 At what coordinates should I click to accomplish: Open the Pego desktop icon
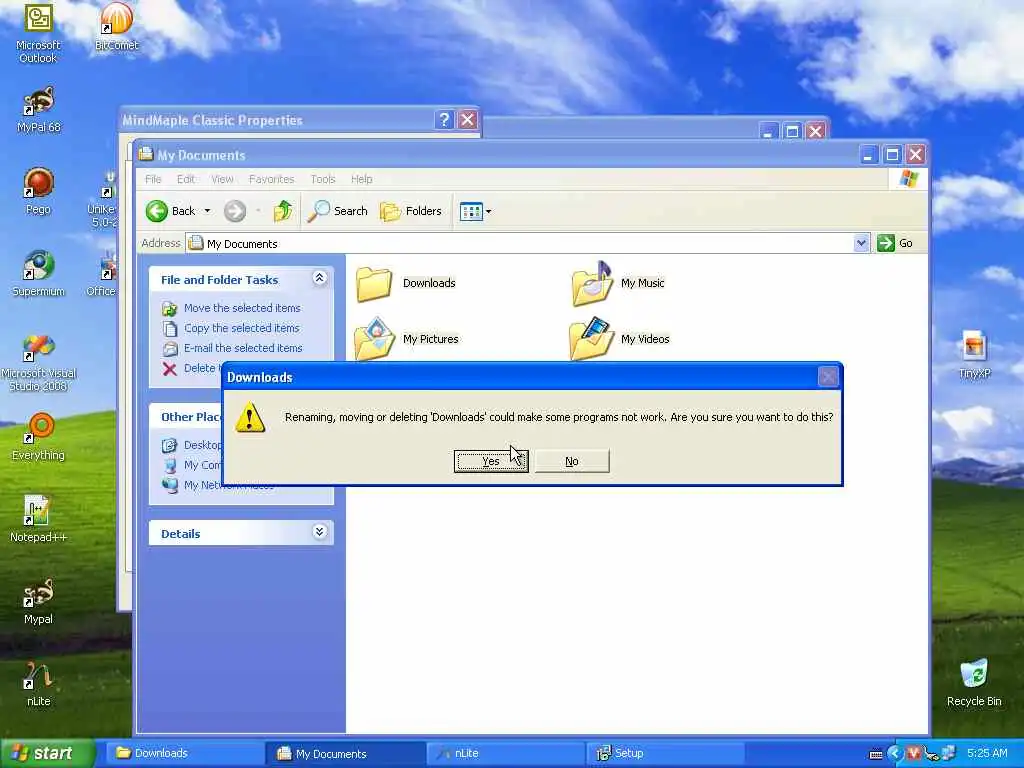[39, 191]
